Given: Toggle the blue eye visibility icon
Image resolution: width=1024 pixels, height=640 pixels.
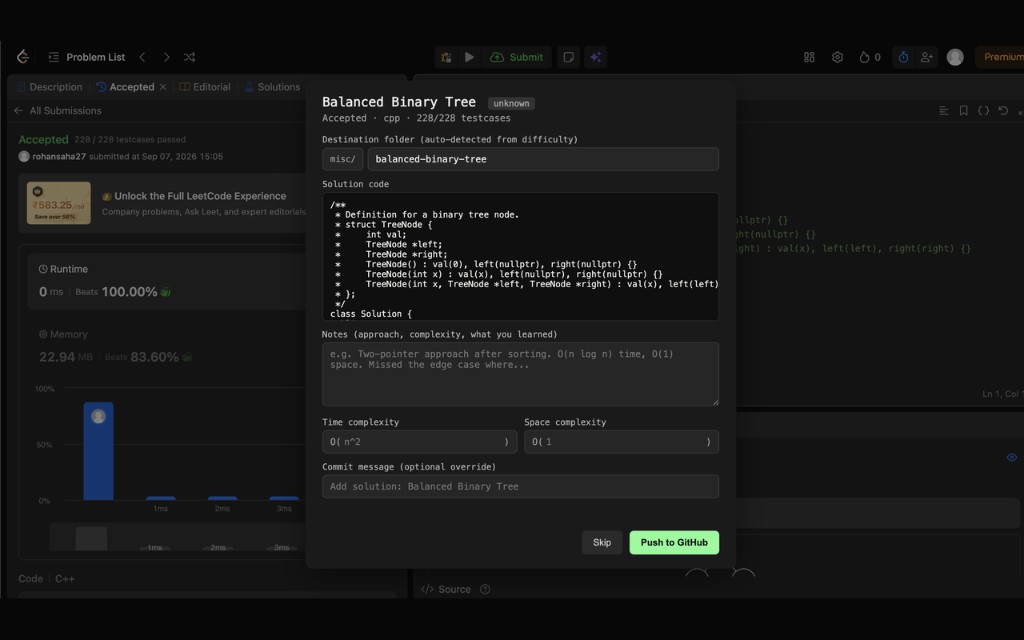Looking at the screenshot, I should (1012, 458).
